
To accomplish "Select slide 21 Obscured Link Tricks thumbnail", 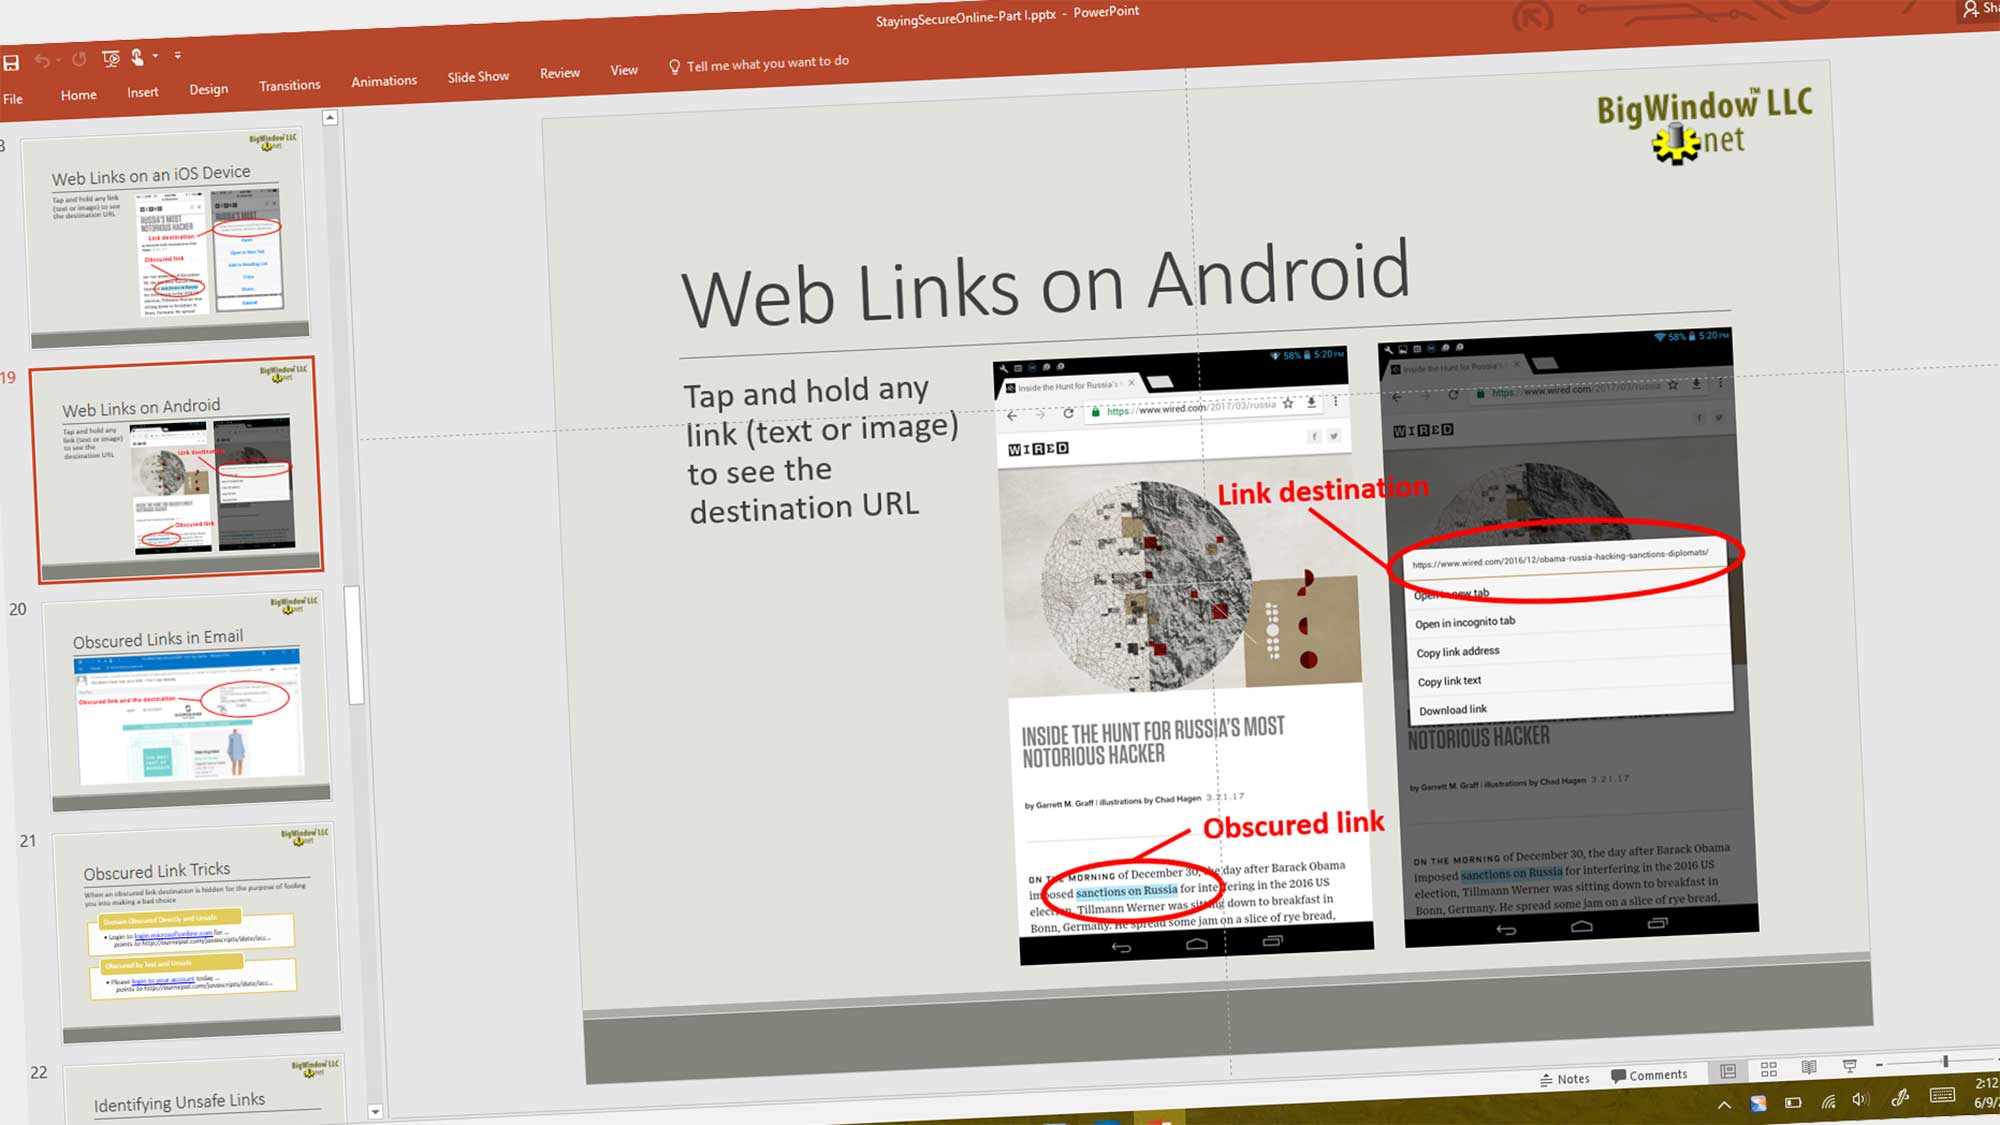I will (x=197, y=934).
